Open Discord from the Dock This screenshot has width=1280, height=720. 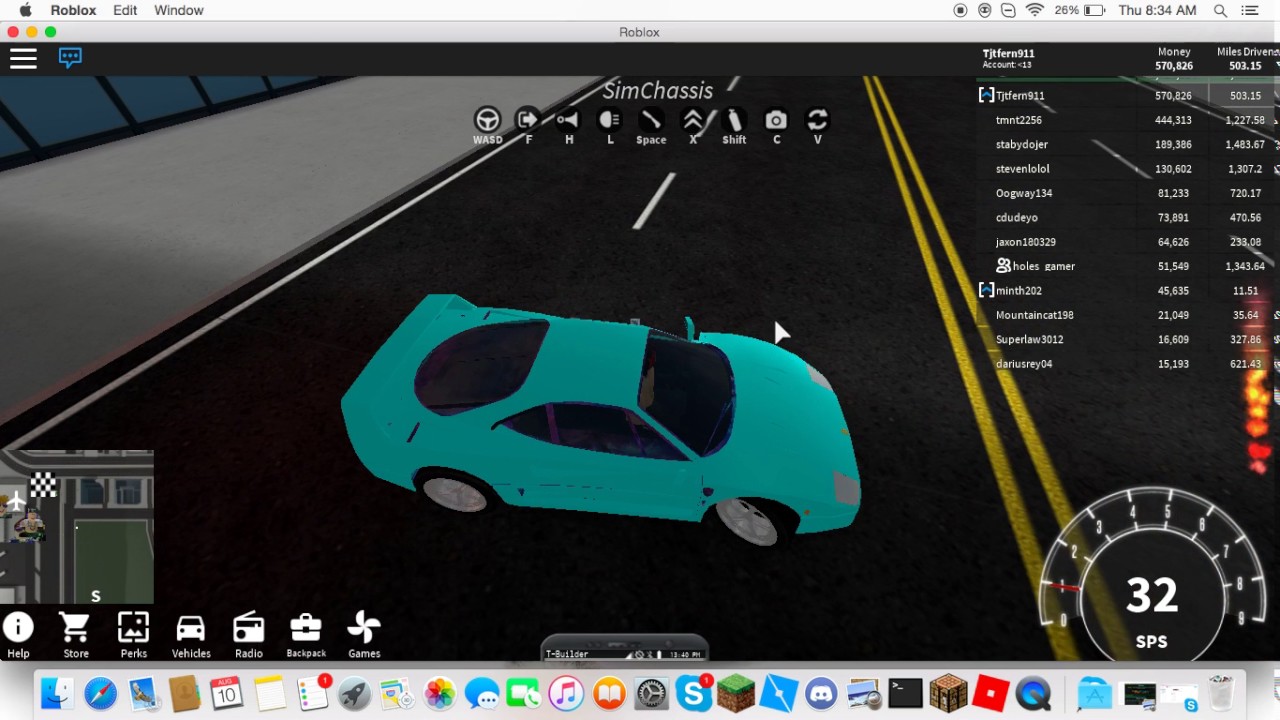821,693
